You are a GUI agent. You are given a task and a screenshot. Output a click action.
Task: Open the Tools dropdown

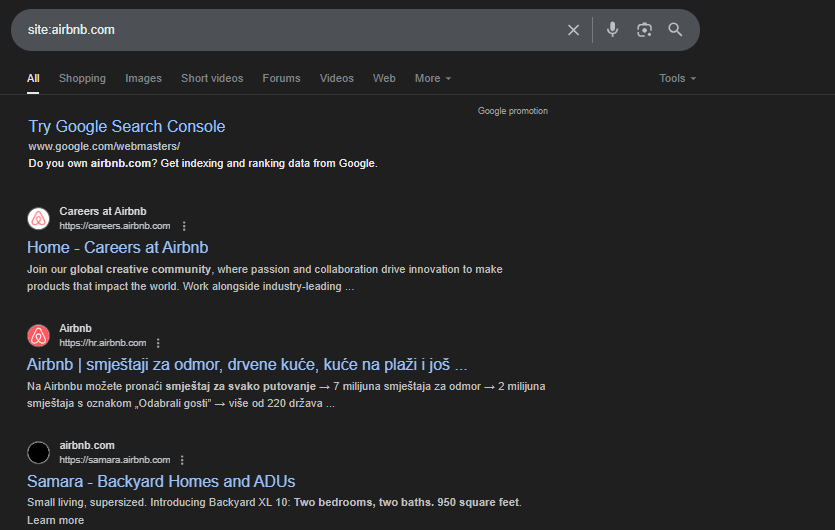pyautogui.click(x=677, y=78)
